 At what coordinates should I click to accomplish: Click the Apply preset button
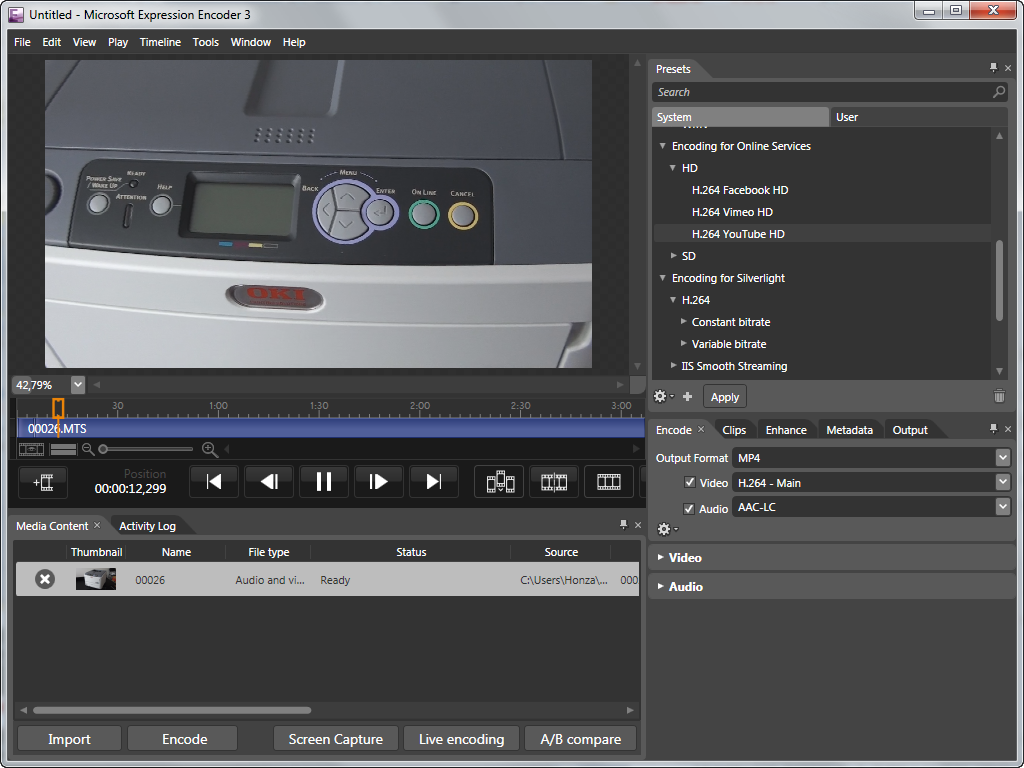pos(724,396)
